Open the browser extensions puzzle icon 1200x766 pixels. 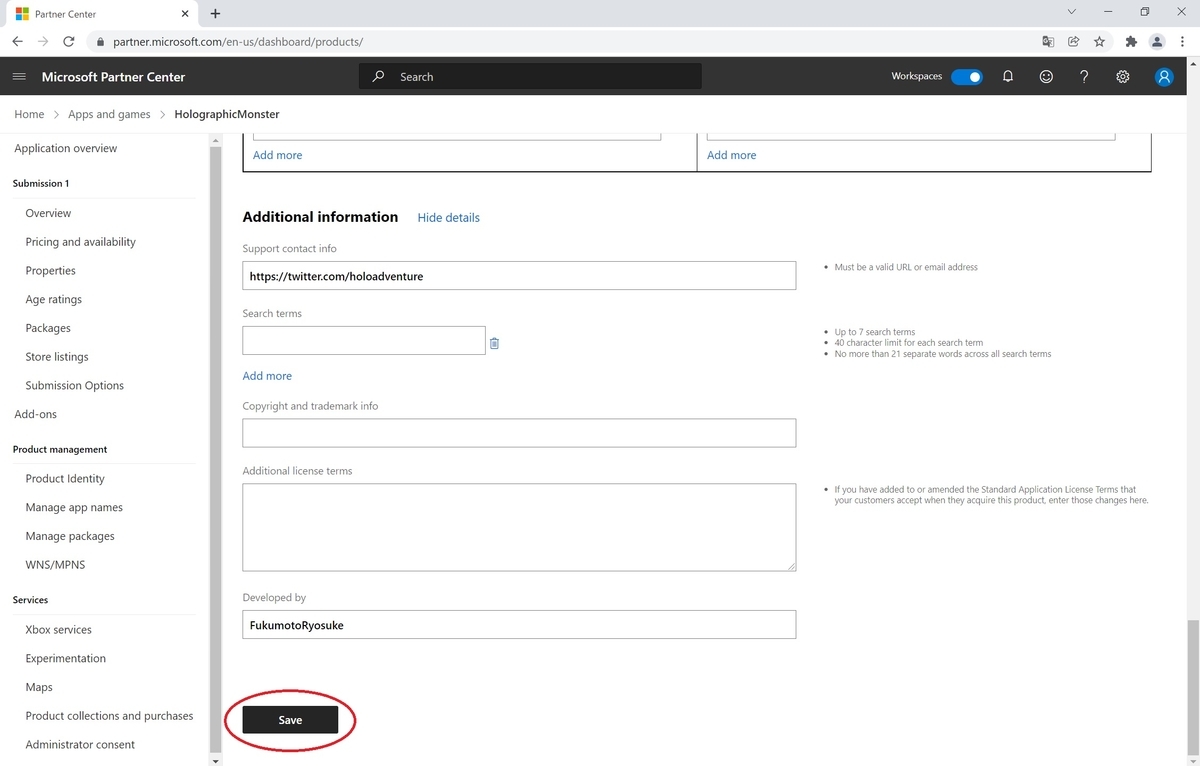click(x=1131, y=42)
